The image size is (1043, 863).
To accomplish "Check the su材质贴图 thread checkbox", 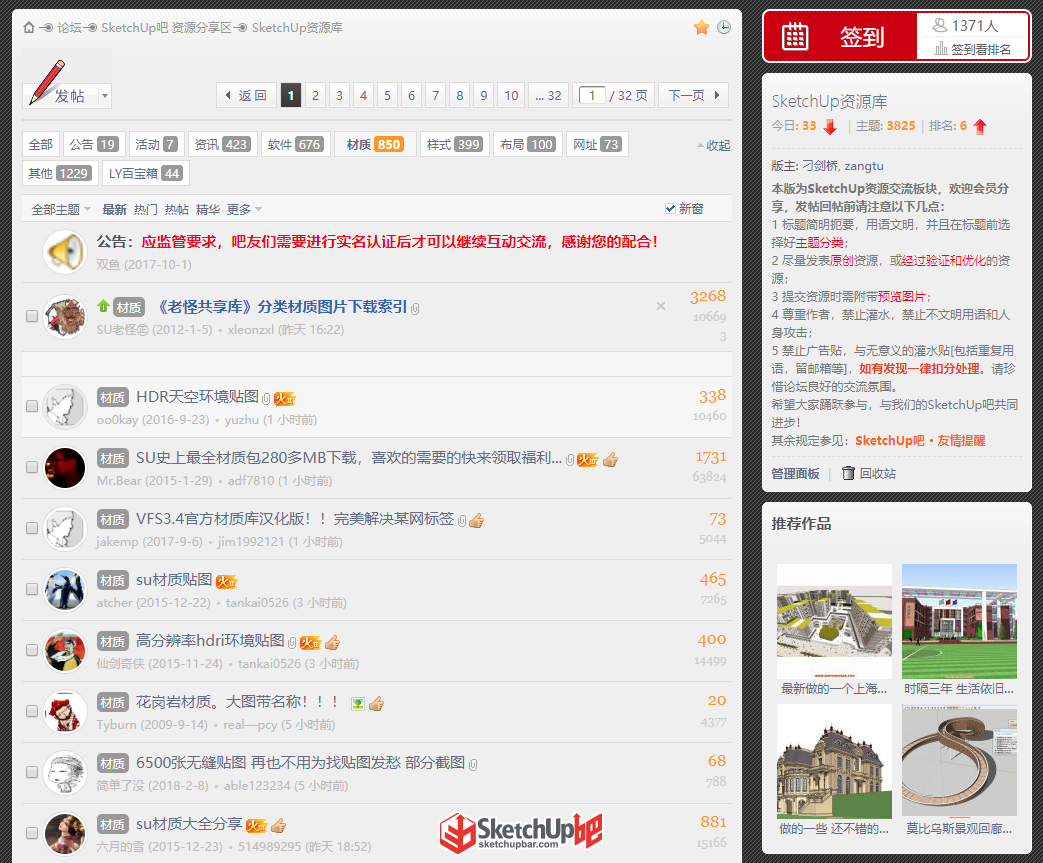I will point(32,589).
